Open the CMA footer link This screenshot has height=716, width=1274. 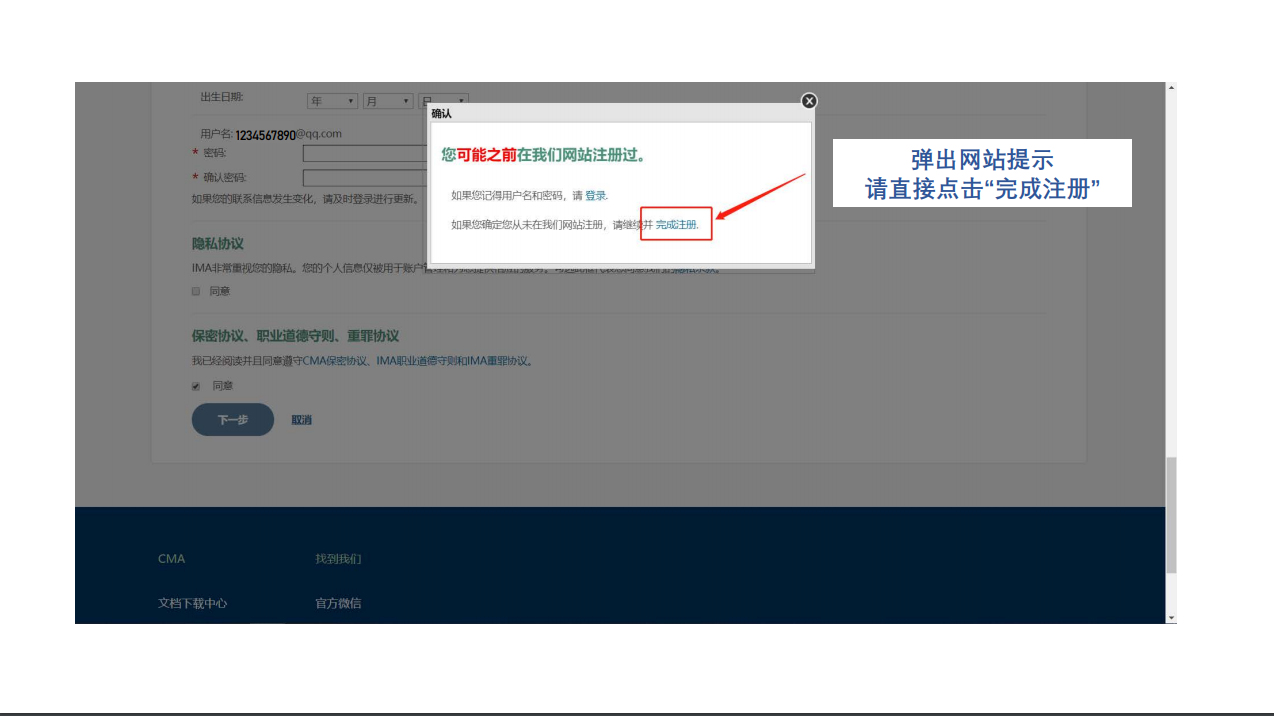(171, 558)
